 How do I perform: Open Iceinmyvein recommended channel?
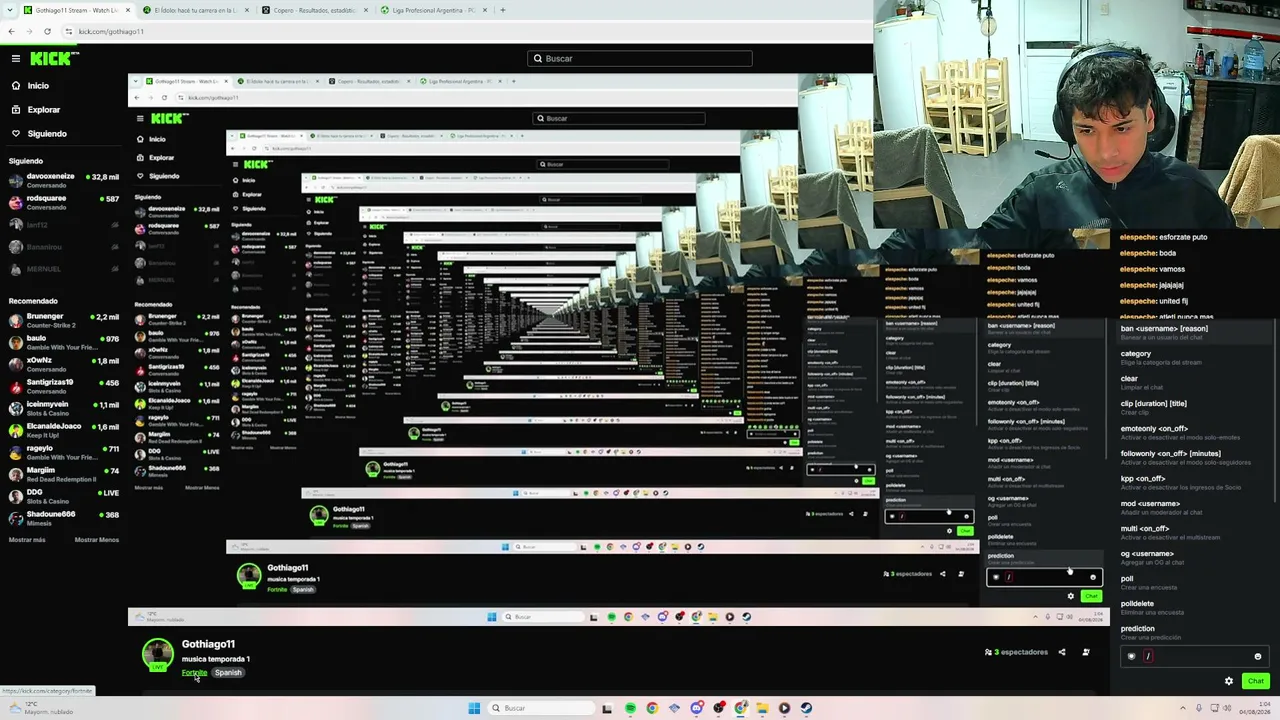click(x=64, y=409)
